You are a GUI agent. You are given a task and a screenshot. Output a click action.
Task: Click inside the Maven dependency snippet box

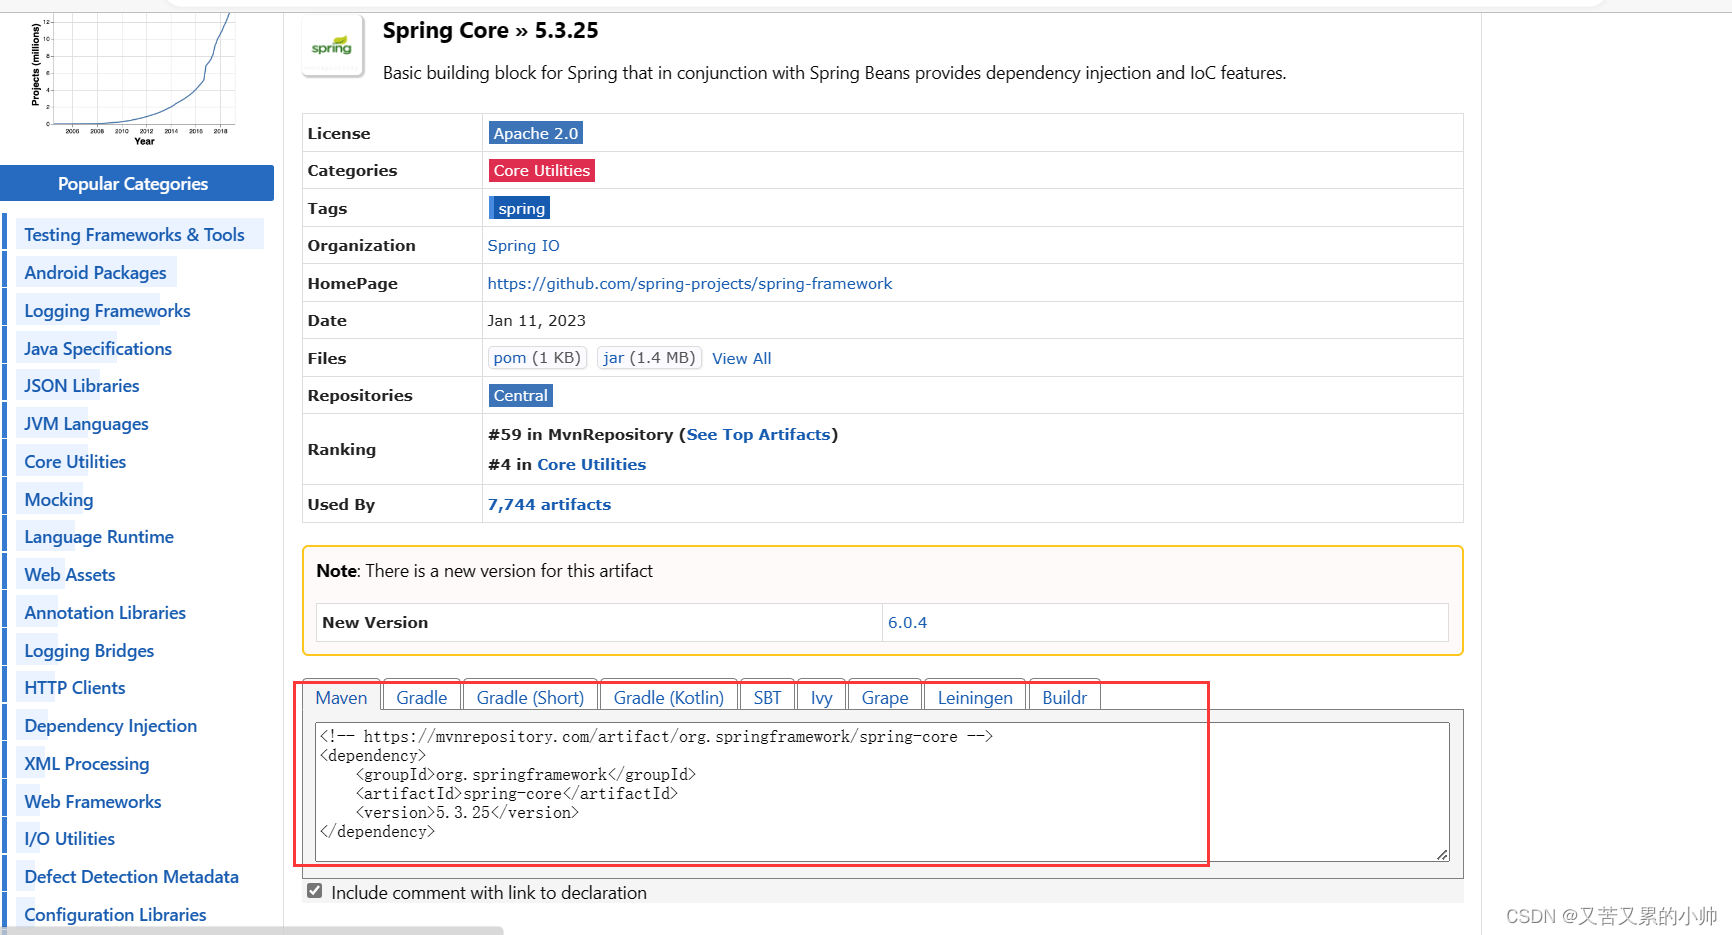(x=882, y=791)
